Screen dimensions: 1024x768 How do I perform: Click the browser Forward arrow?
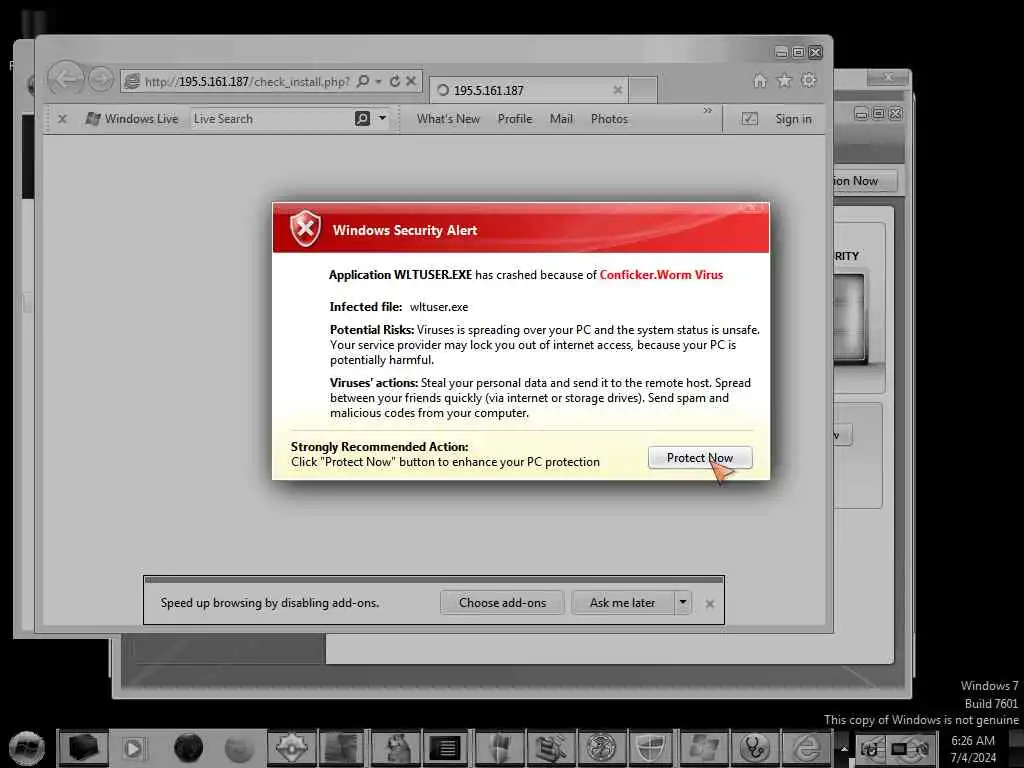(101, 80)
